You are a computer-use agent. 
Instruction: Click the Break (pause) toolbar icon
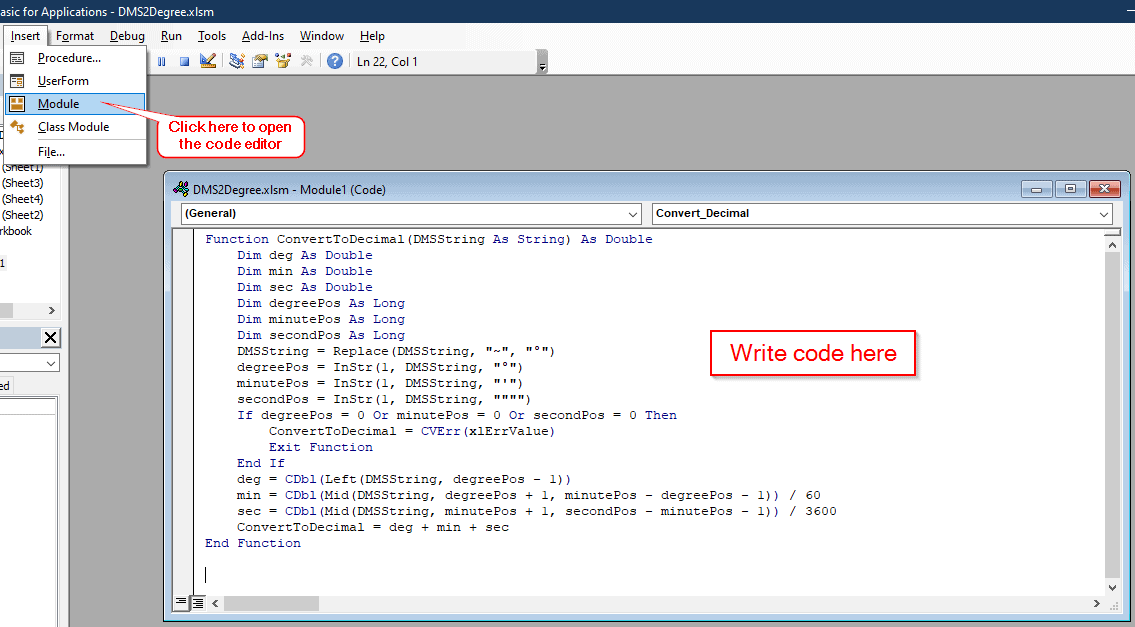[162, 62]
